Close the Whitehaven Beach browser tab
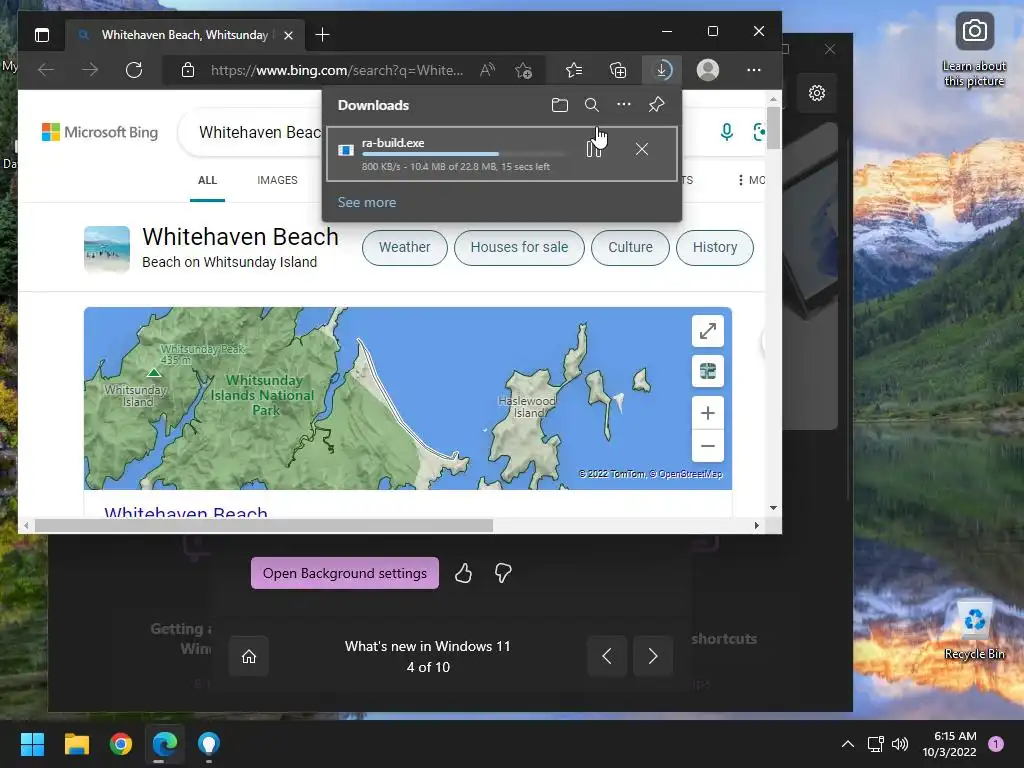Image resolution: width=1024 pixels, height=768 pixels. coord(289,35)
